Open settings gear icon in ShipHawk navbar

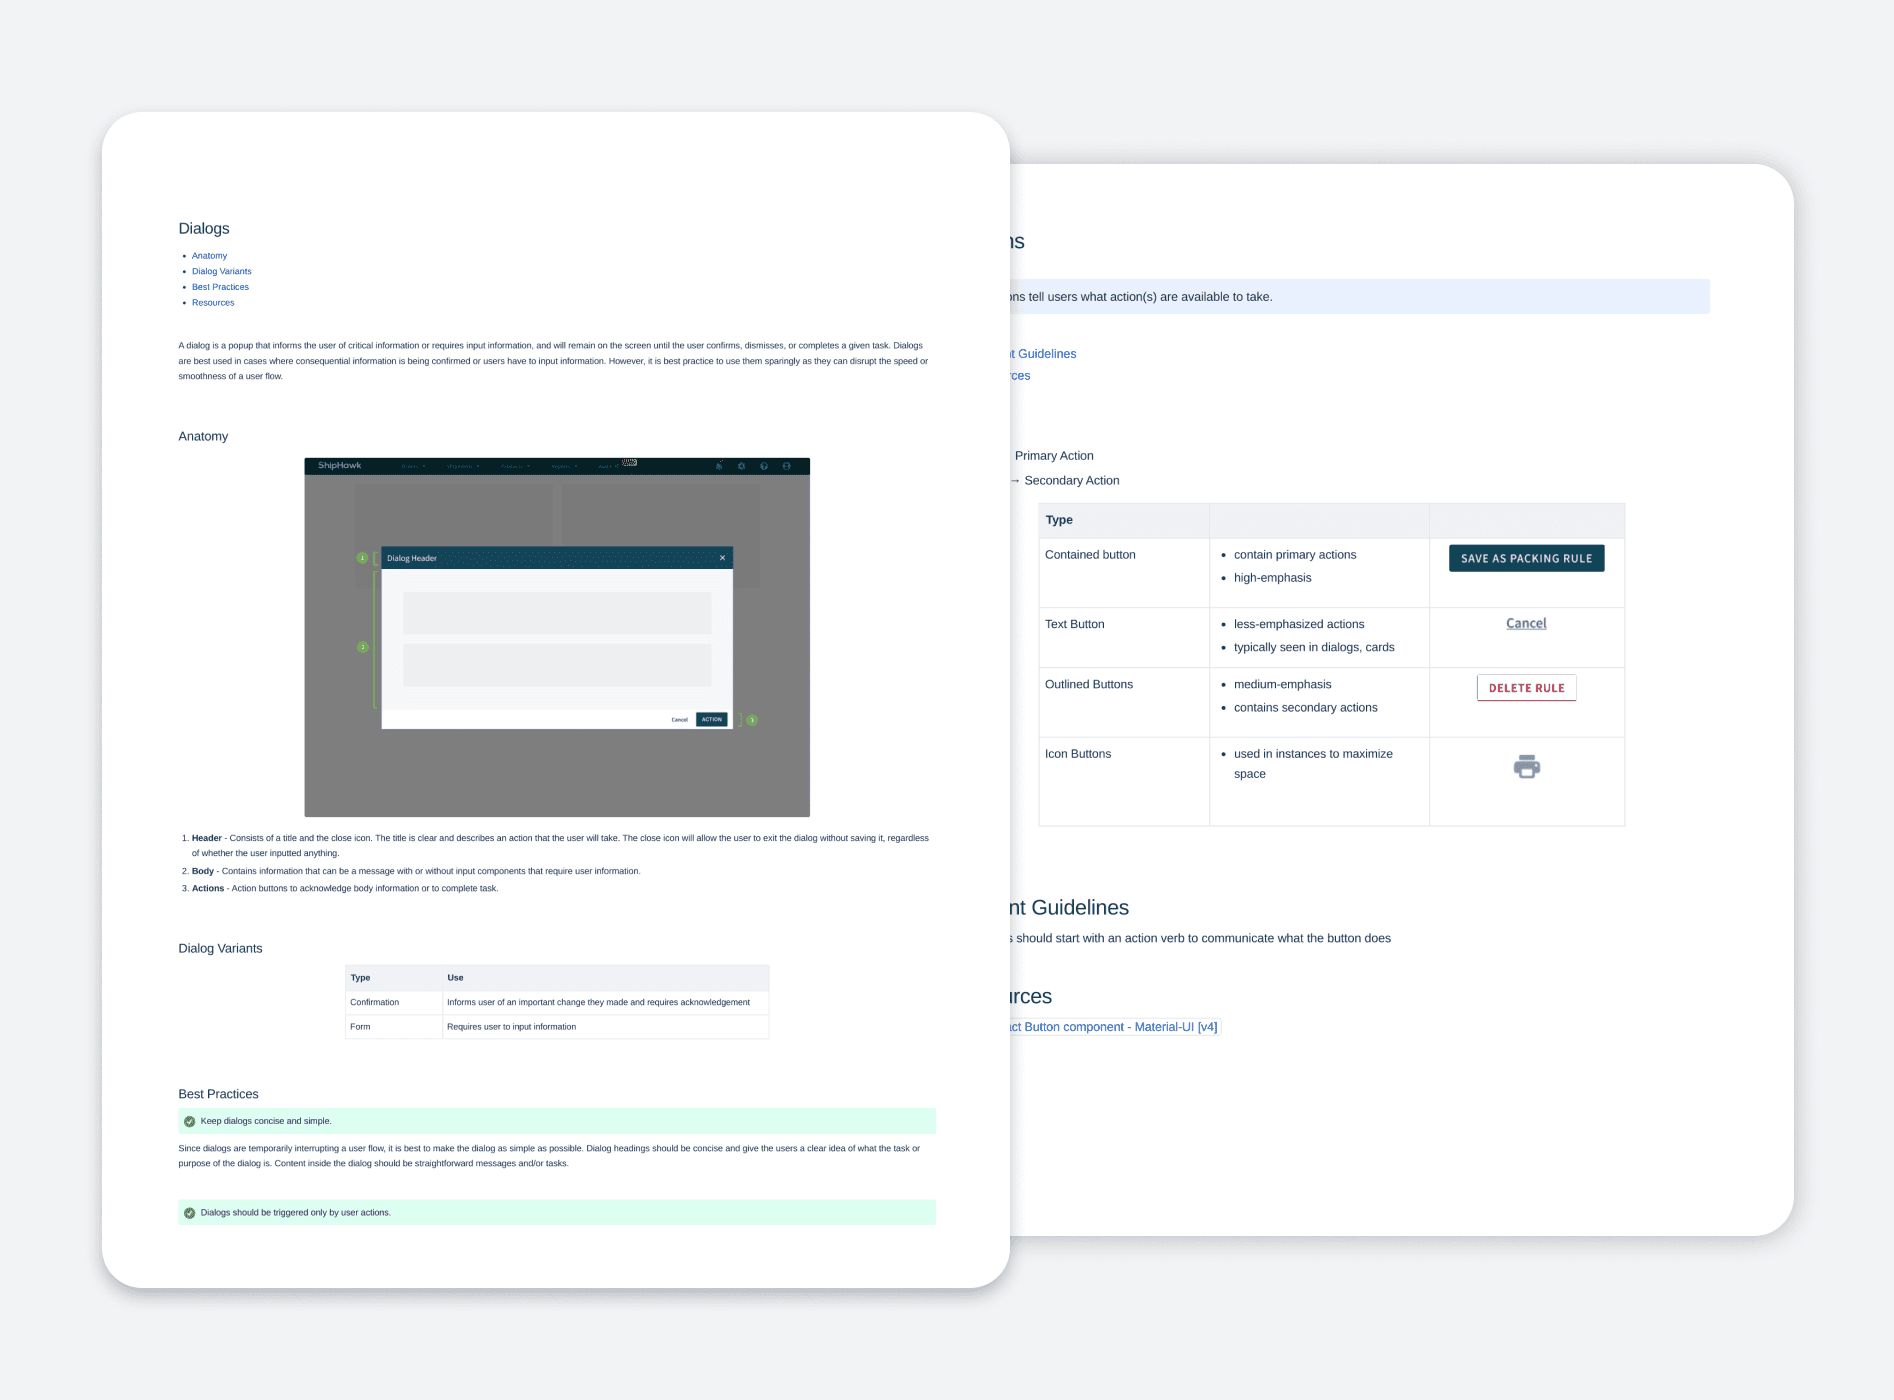tap(741, 466)
